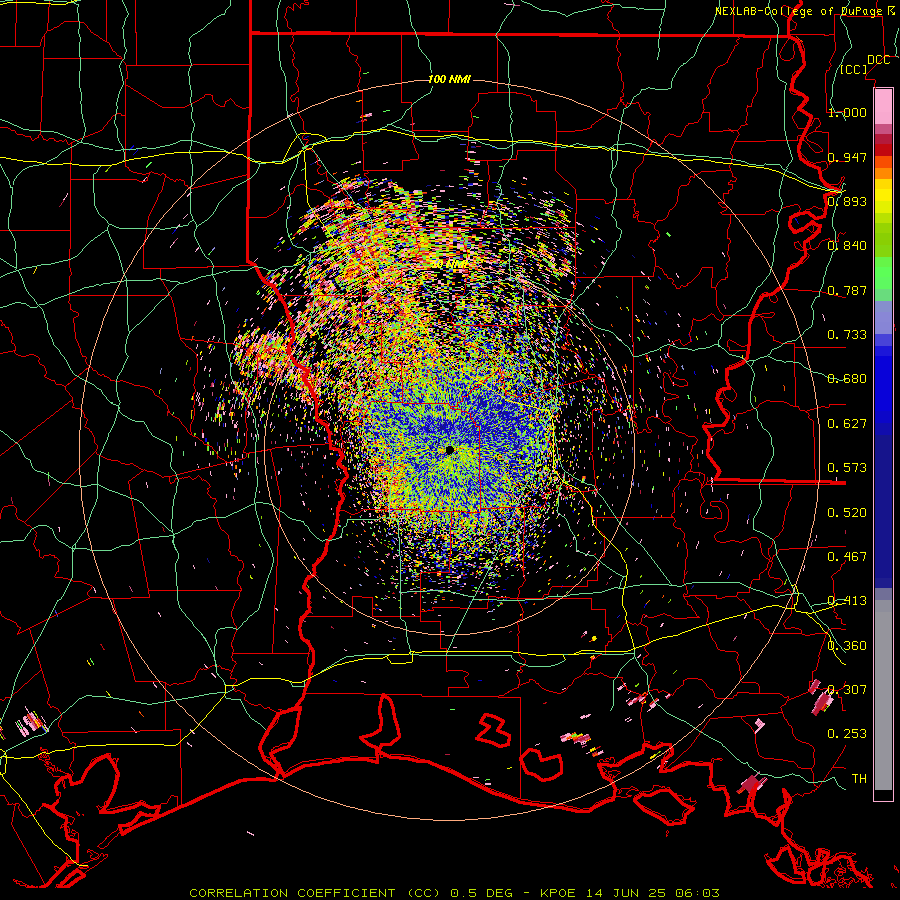Click the 06:03 timestamp in the bottom caption
The height and width of the screenshot is (900, 900).
pos(697,893)
